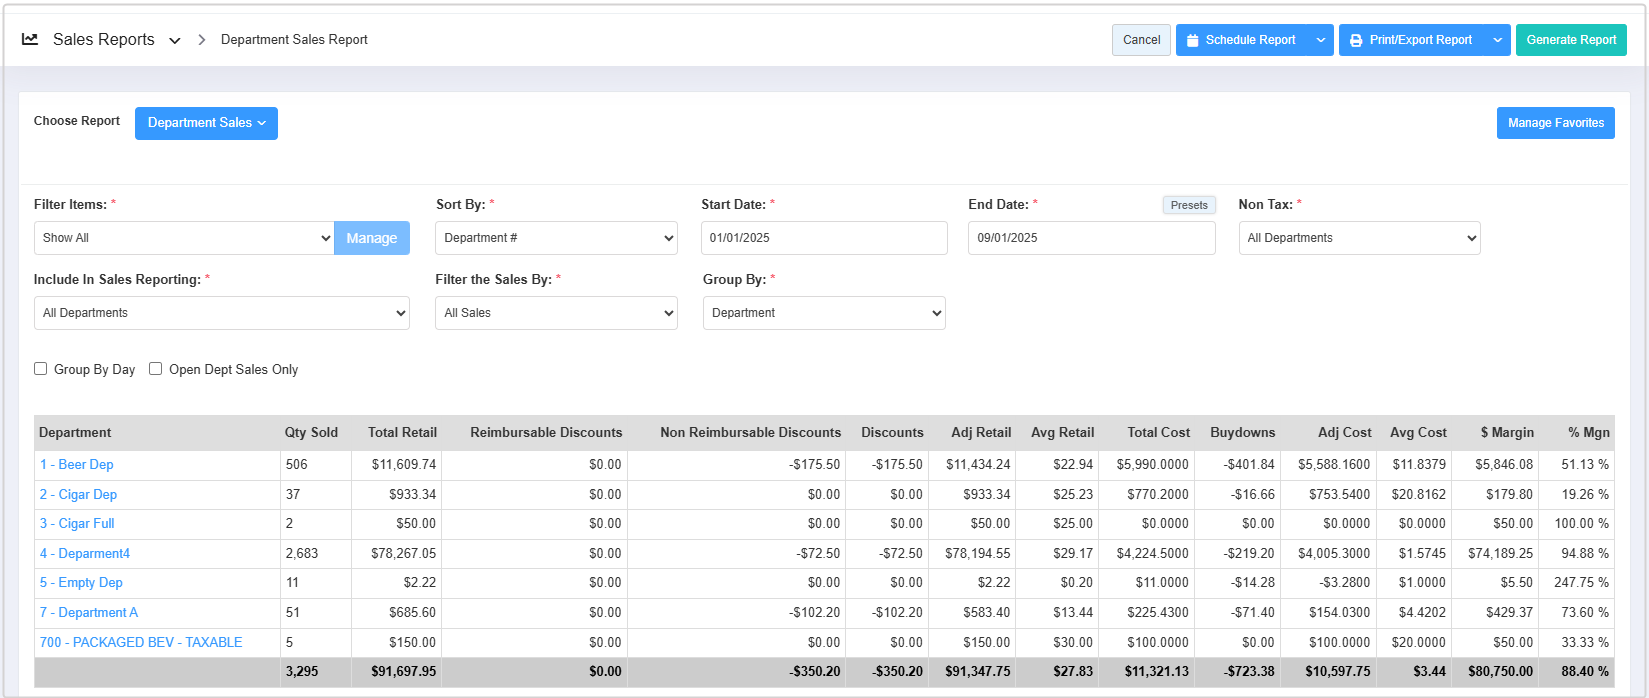Open the Schedule Report split-arrow dropdown
Image resolution: width=1649 pixels, height=698 pixels.
(1321, 40)
